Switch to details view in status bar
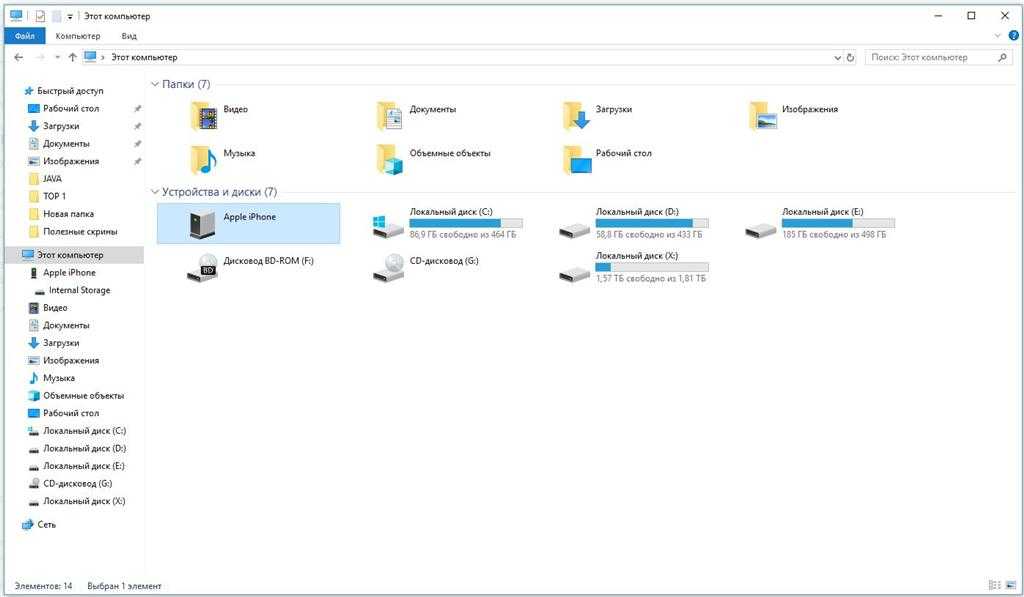Viewport: 1024px width, 597px height. tap(995, 585)
